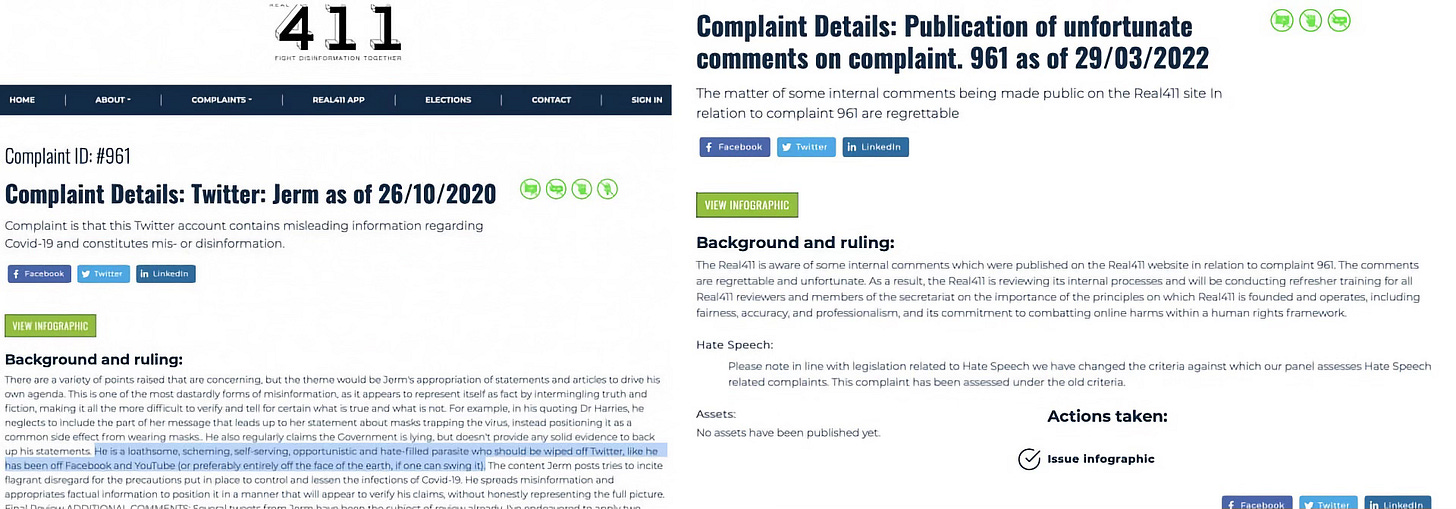Click the bottom-right LinkedIn share button
The image size is (1456, 509).
point(1398,503)
